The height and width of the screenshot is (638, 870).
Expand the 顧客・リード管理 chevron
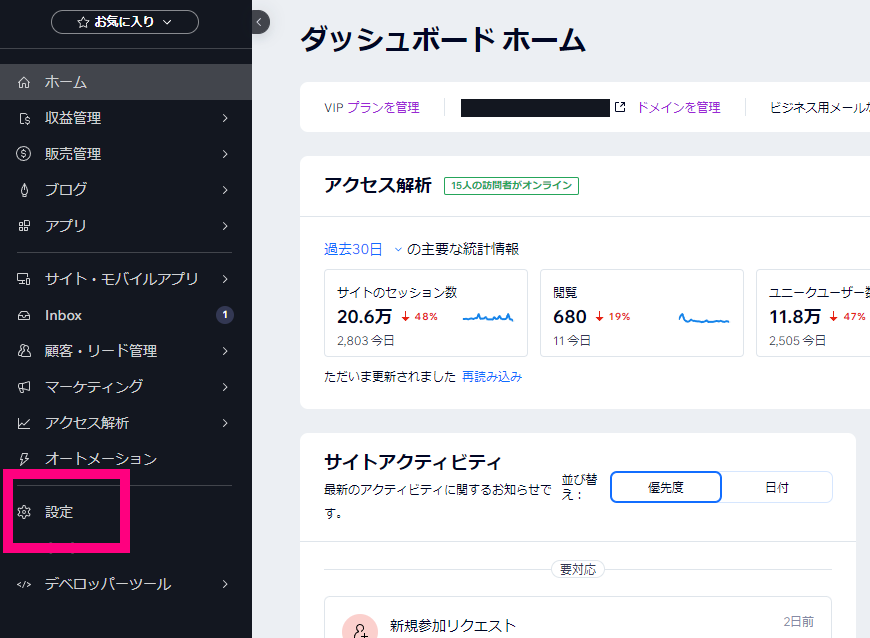[225, 351]
